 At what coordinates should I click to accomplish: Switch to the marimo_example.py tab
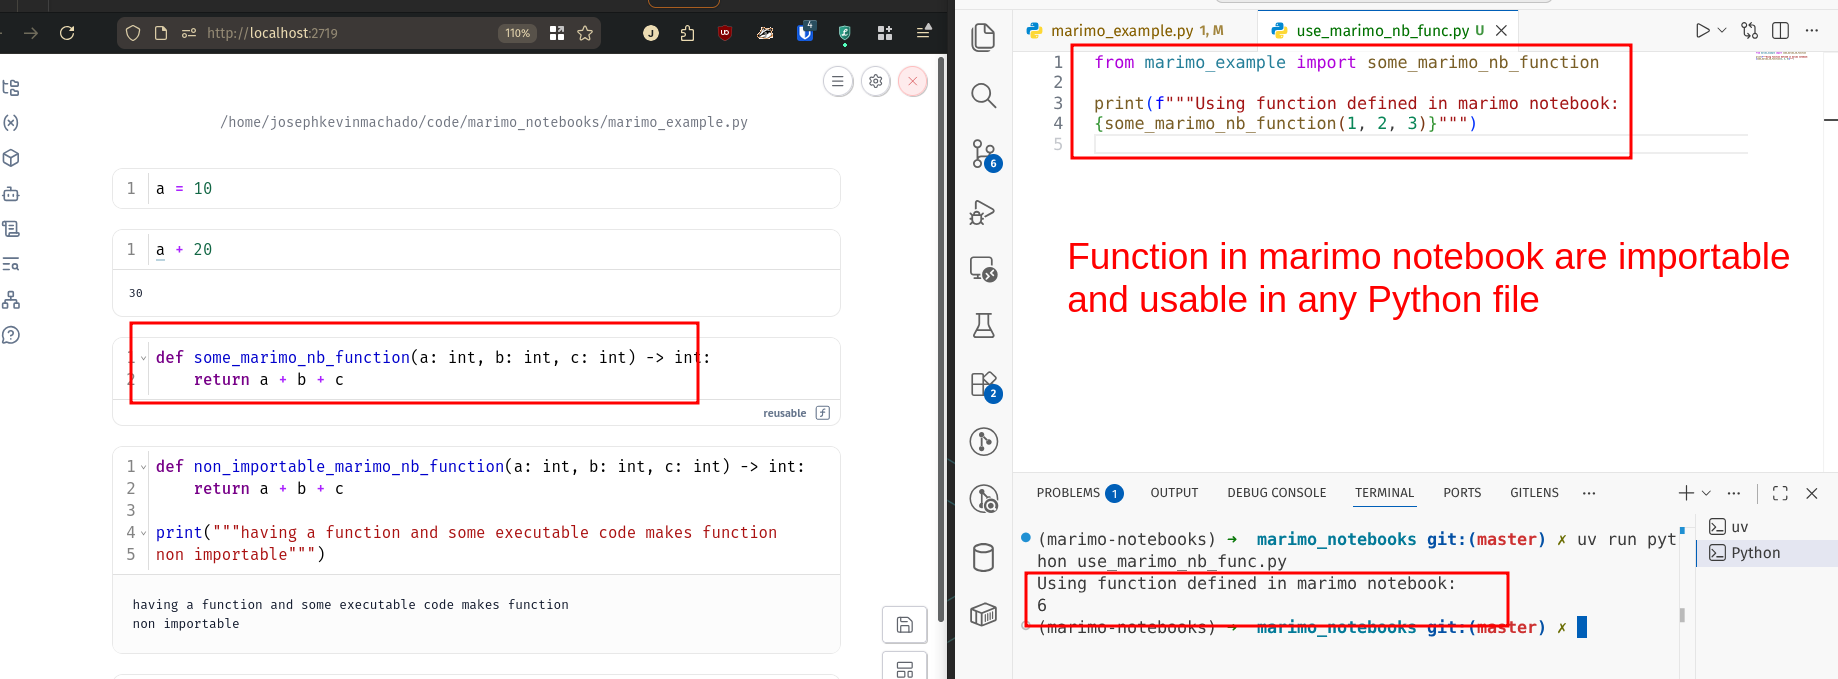(x=1121, y=31)
